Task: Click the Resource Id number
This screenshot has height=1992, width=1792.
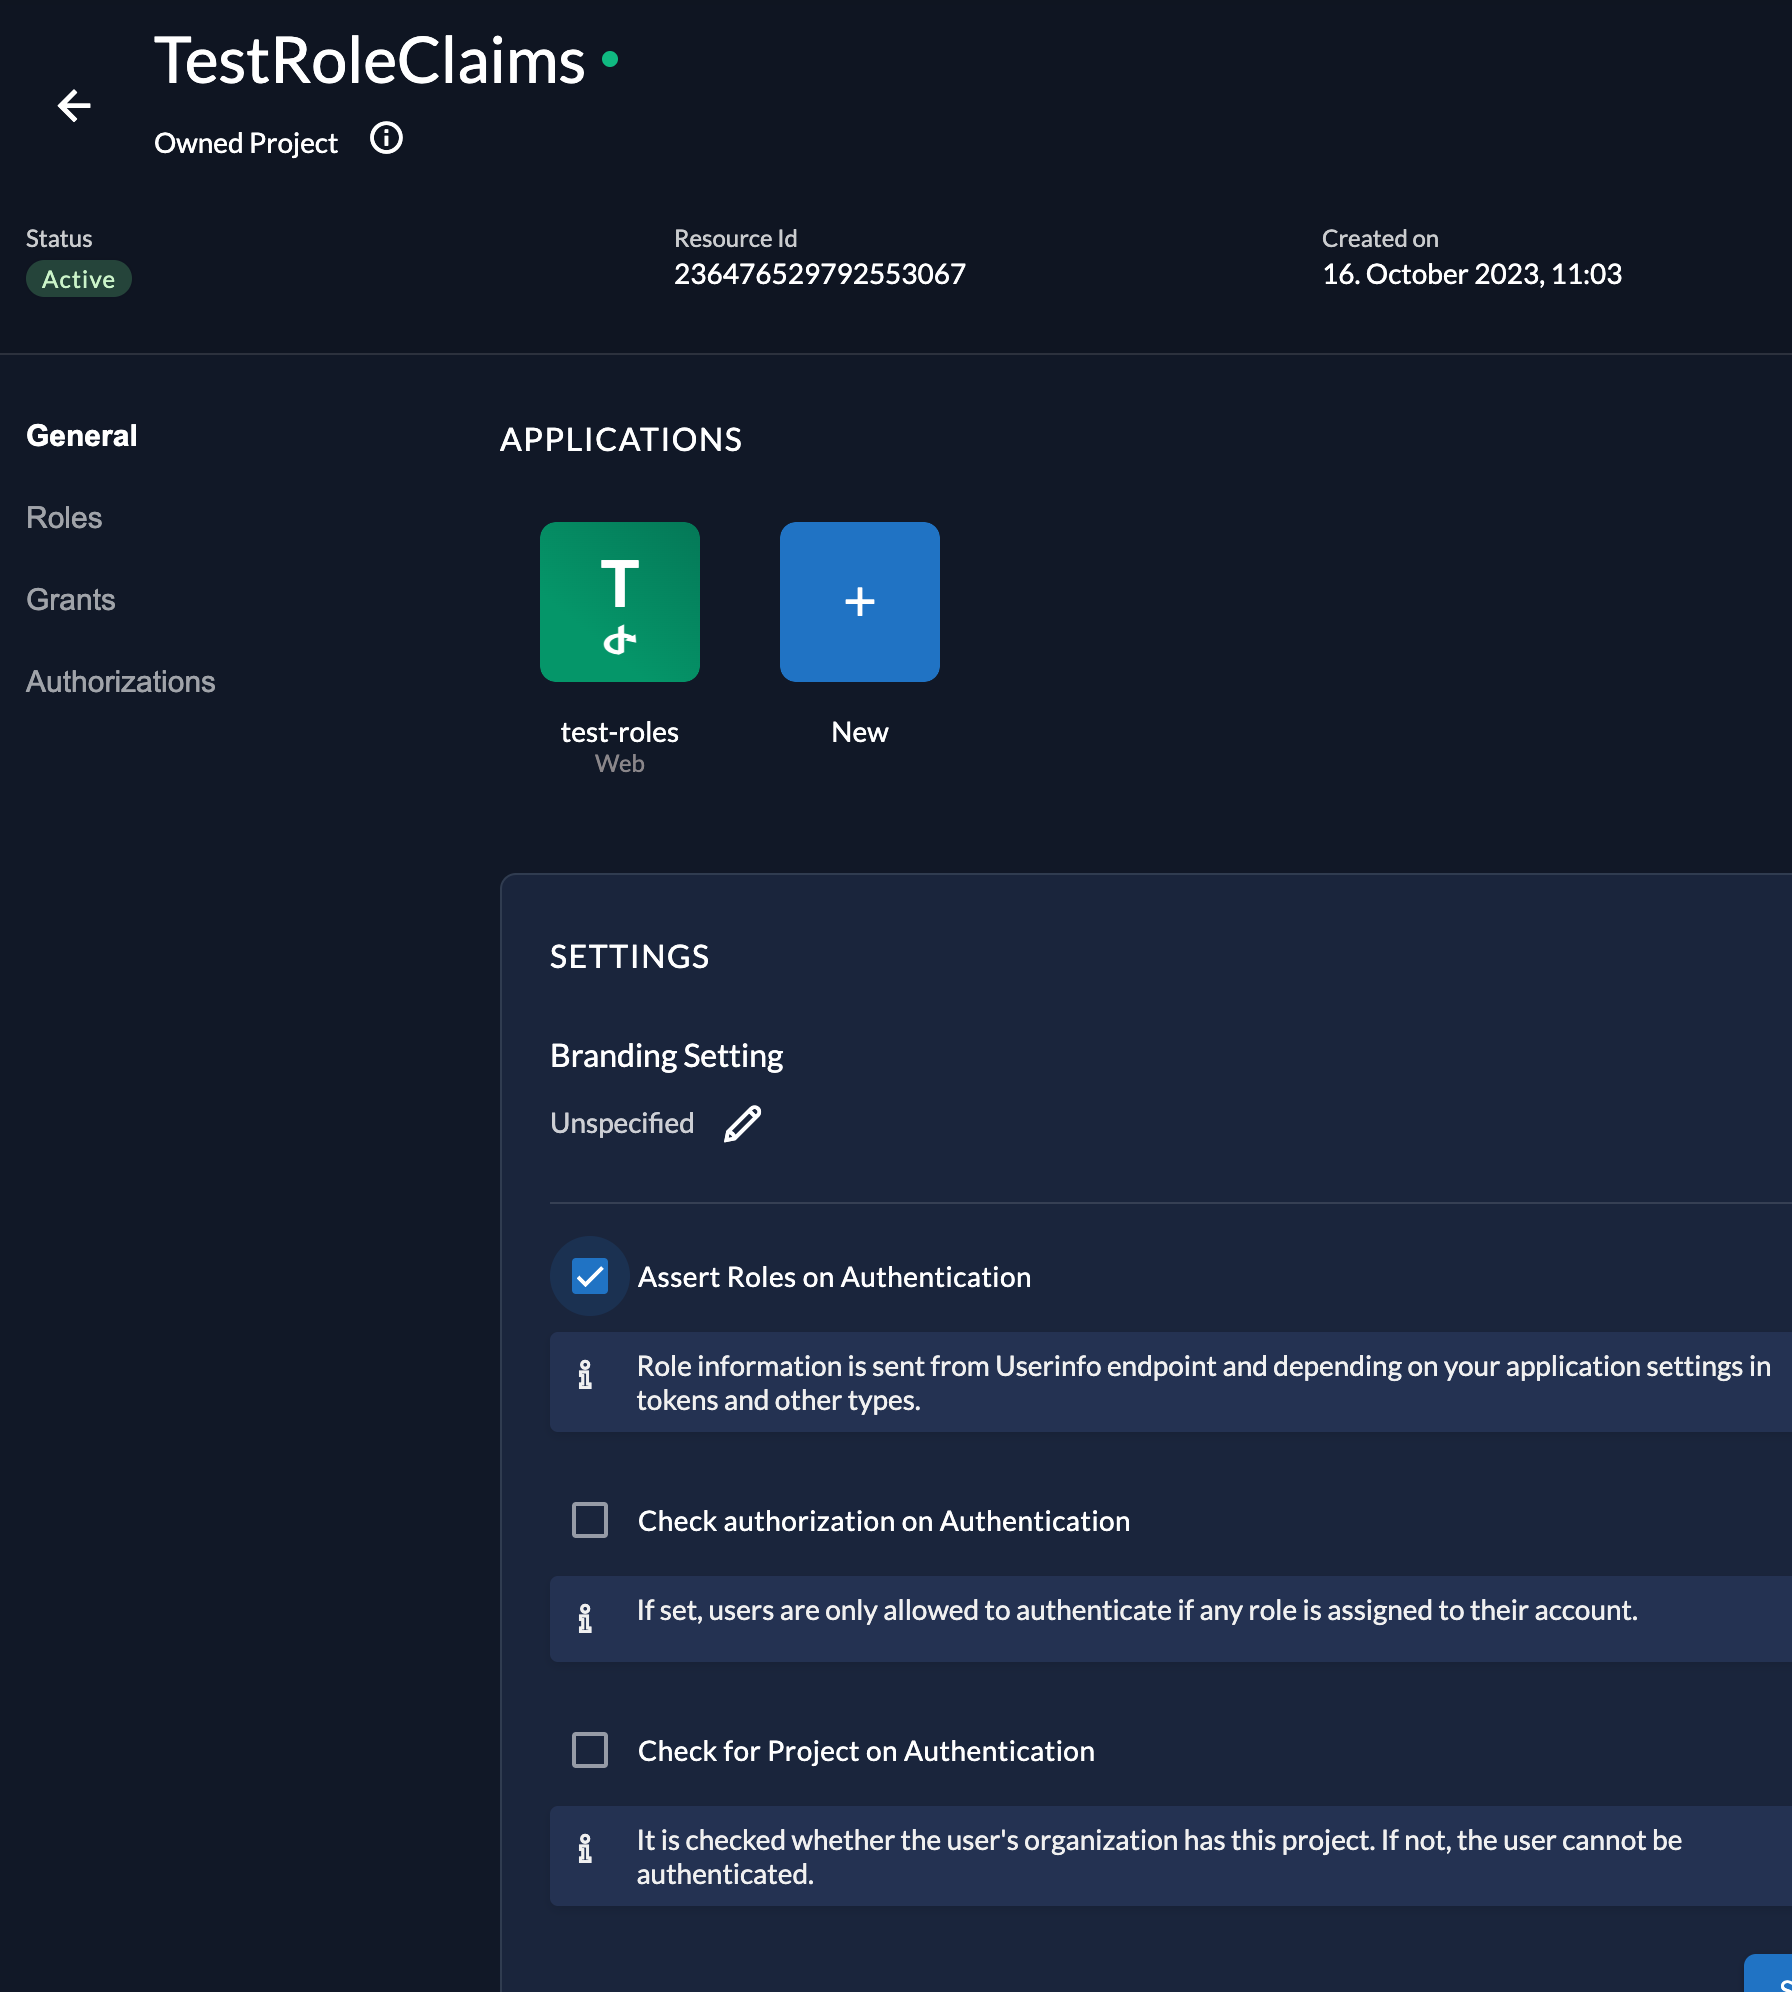Action: coord(820,274)
